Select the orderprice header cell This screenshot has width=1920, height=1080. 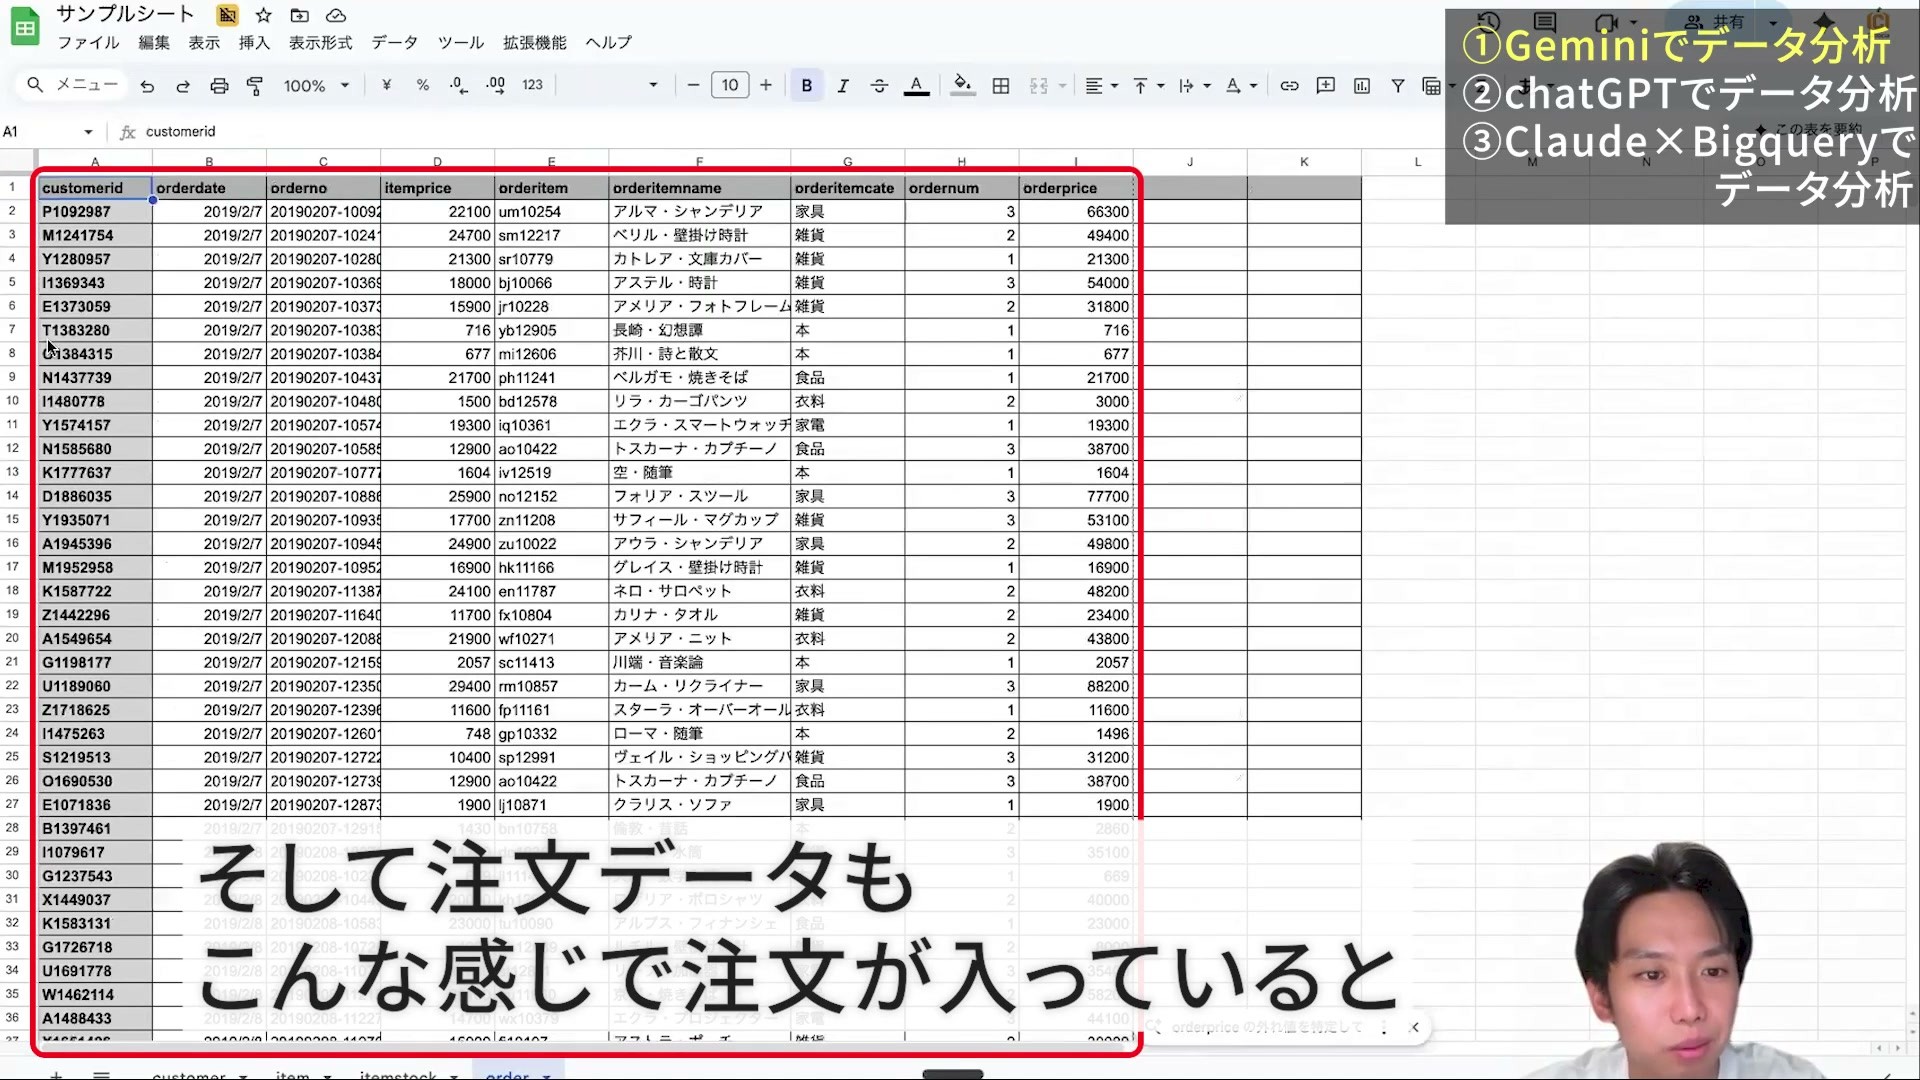(1076, 188)
